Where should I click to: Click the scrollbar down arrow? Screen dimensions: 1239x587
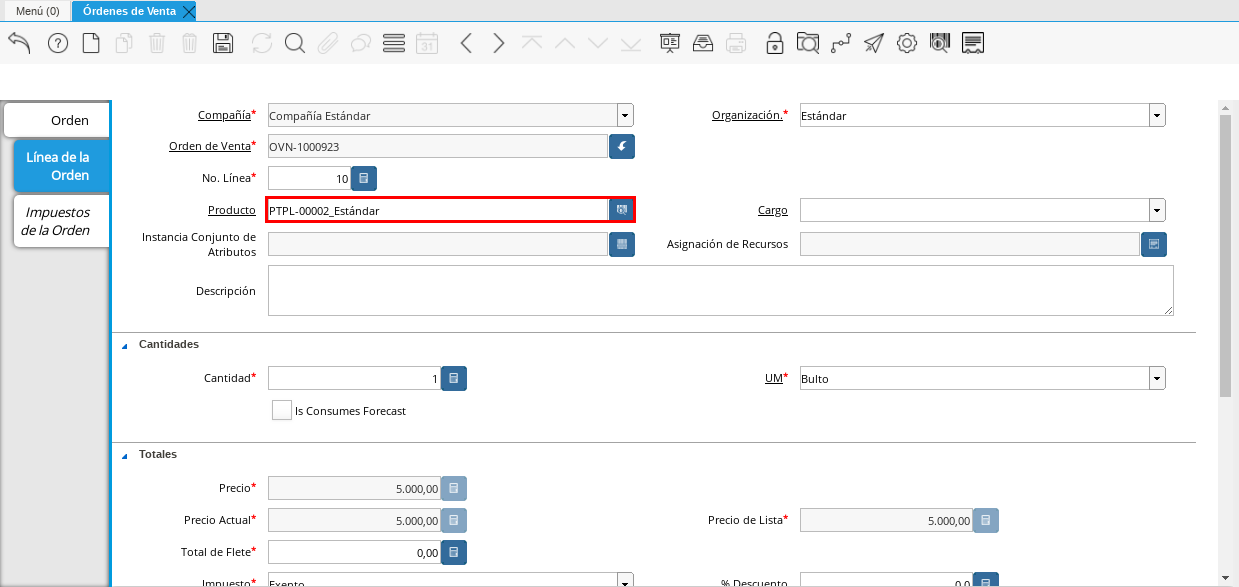[x=1225, y=577]
